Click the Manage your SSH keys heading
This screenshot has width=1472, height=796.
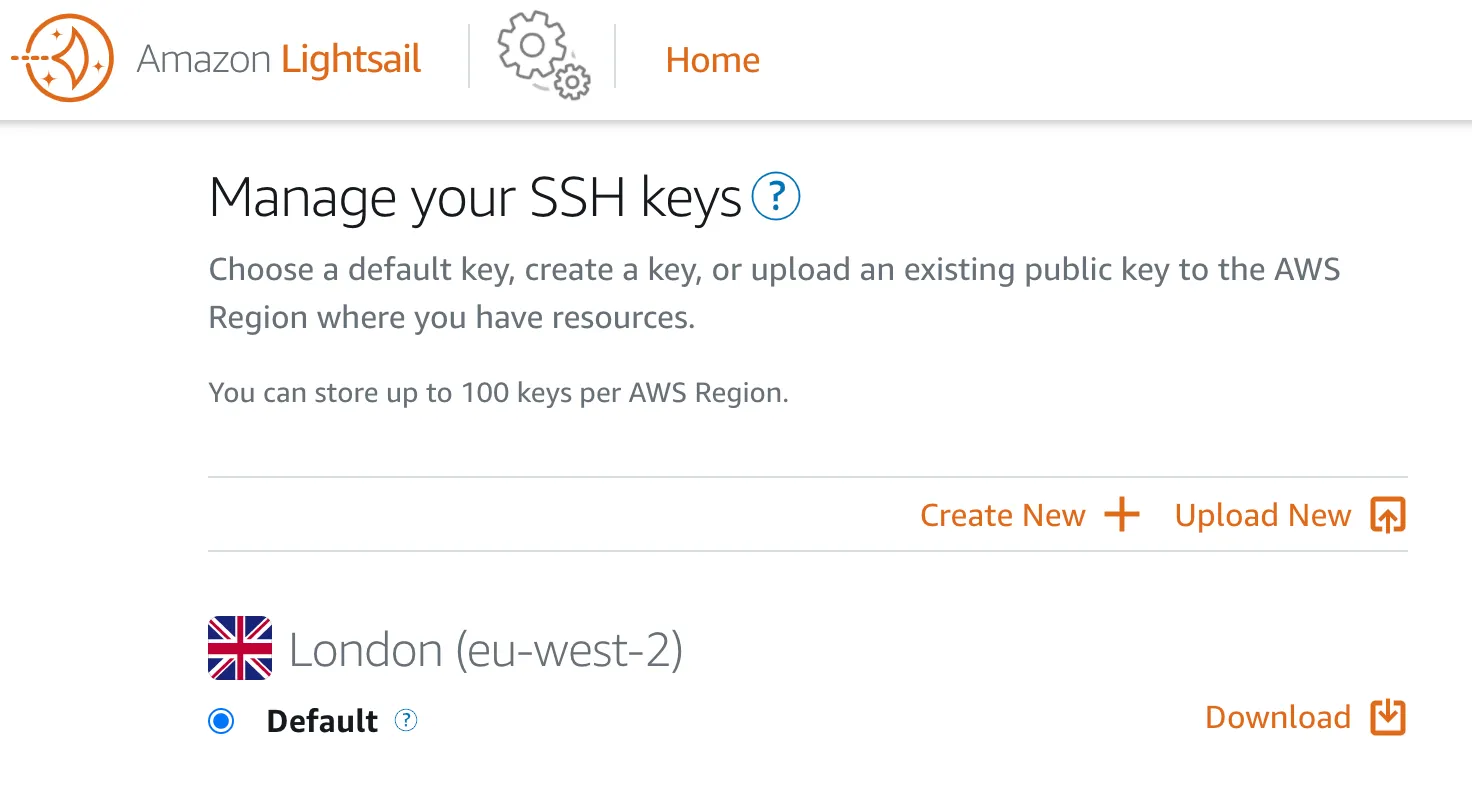[475, 198]
